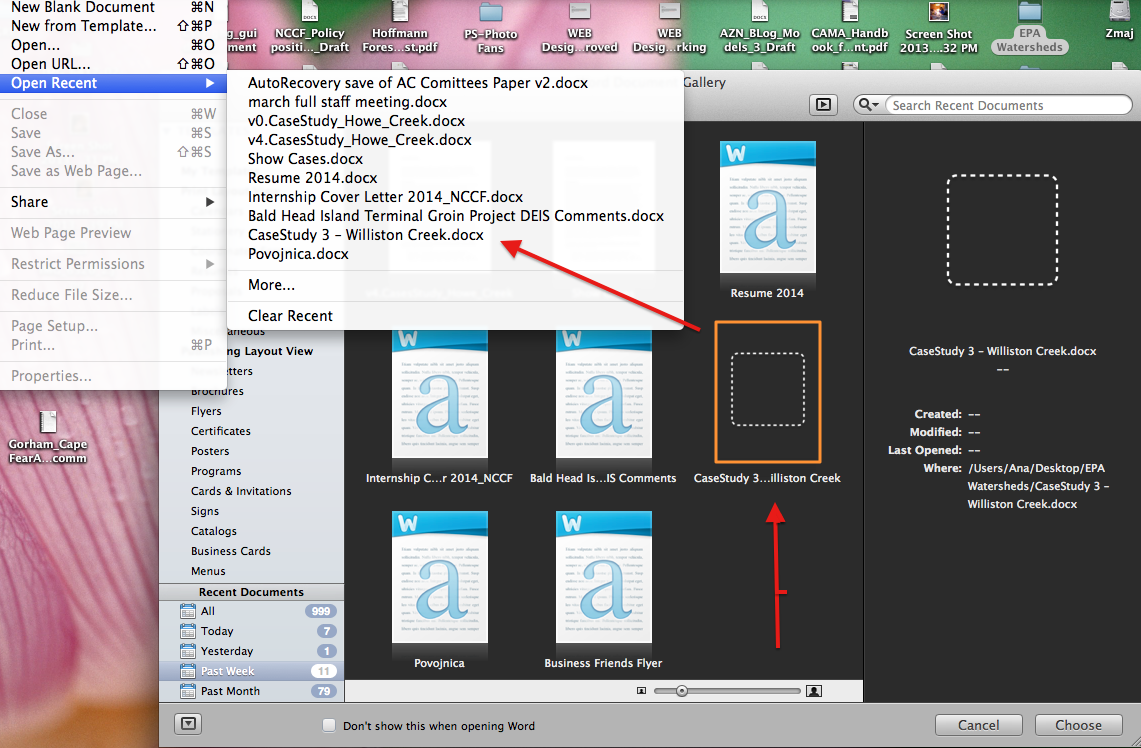Select the Signs template category
The height and width of the screenshot is (748, 1141).
204,511
